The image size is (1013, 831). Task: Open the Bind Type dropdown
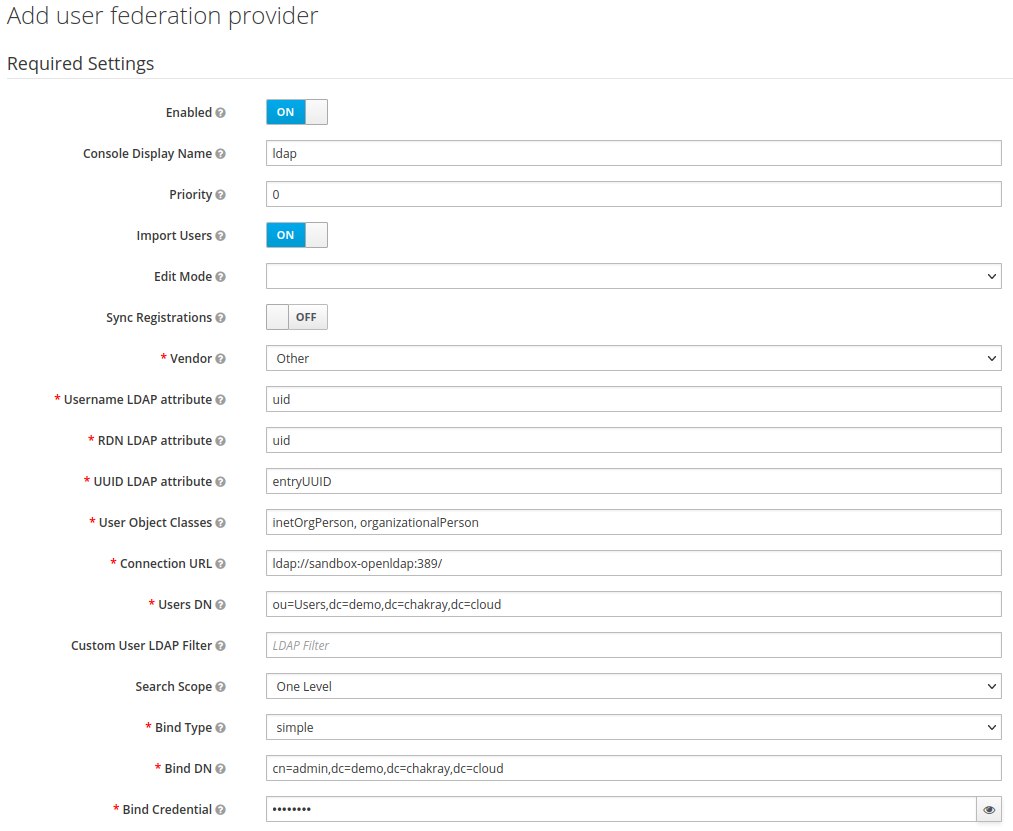point(633,727)
